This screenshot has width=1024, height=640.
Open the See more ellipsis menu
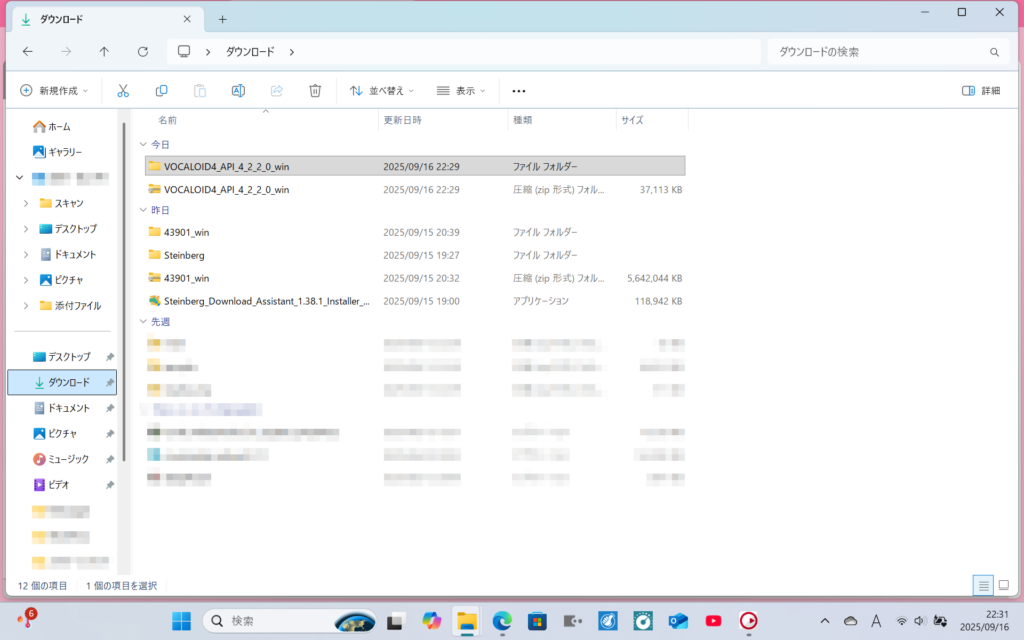(518, 90)
